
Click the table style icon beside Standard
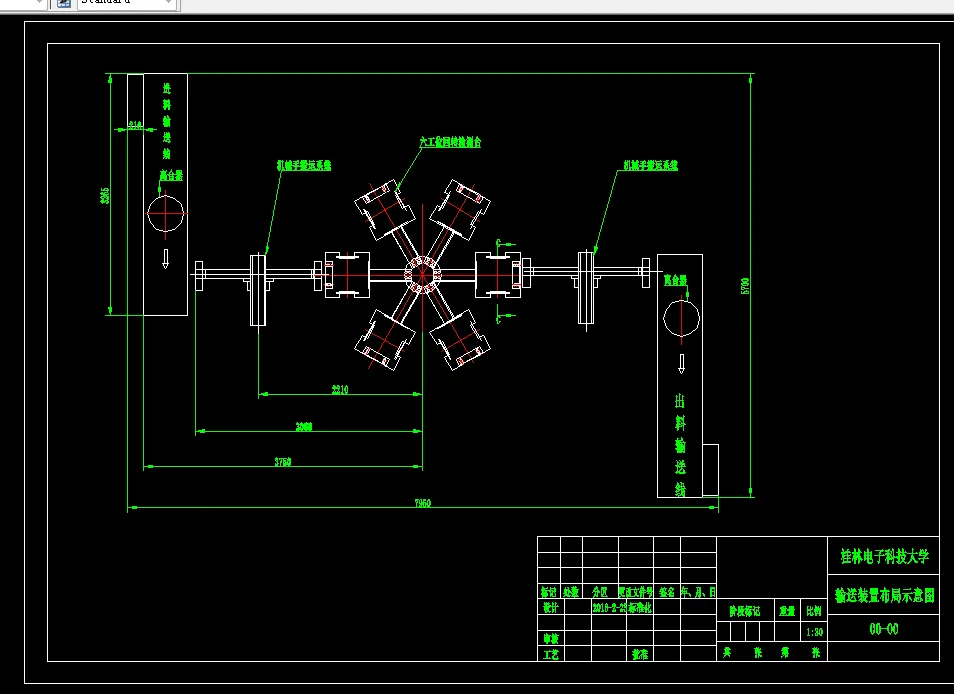(63, 2)
